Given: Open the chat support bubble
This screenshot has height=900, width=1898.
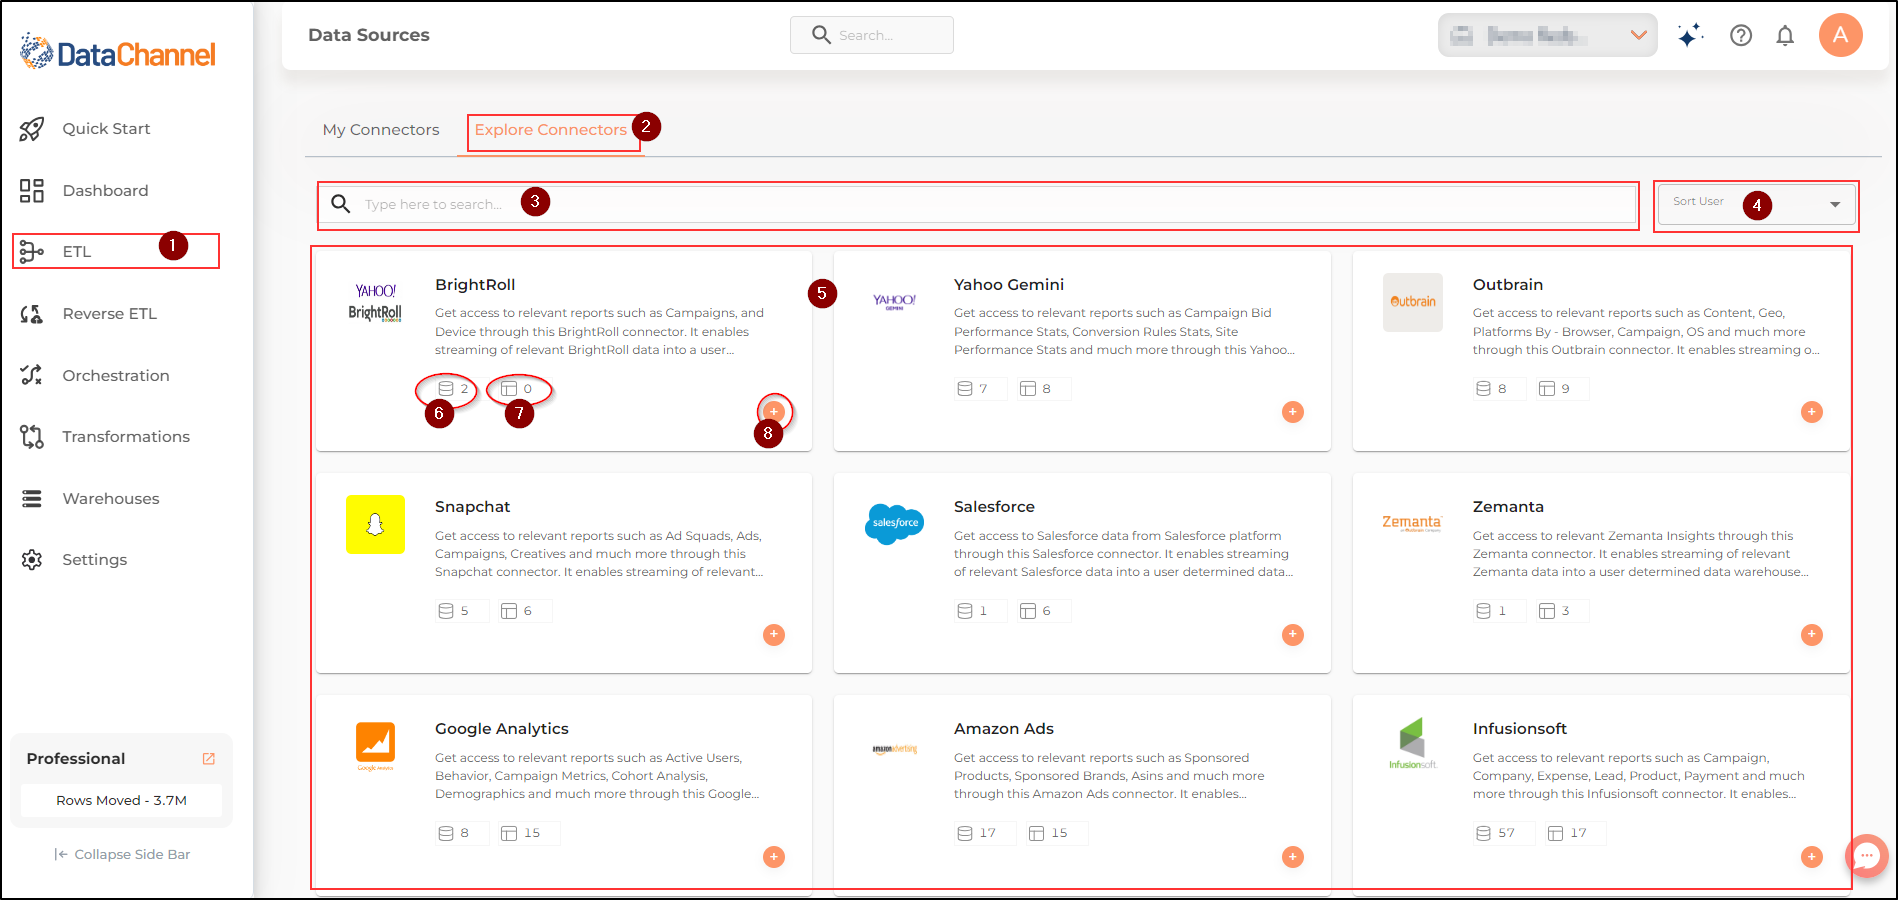Looking at the screenshot, I should 1866,856.
